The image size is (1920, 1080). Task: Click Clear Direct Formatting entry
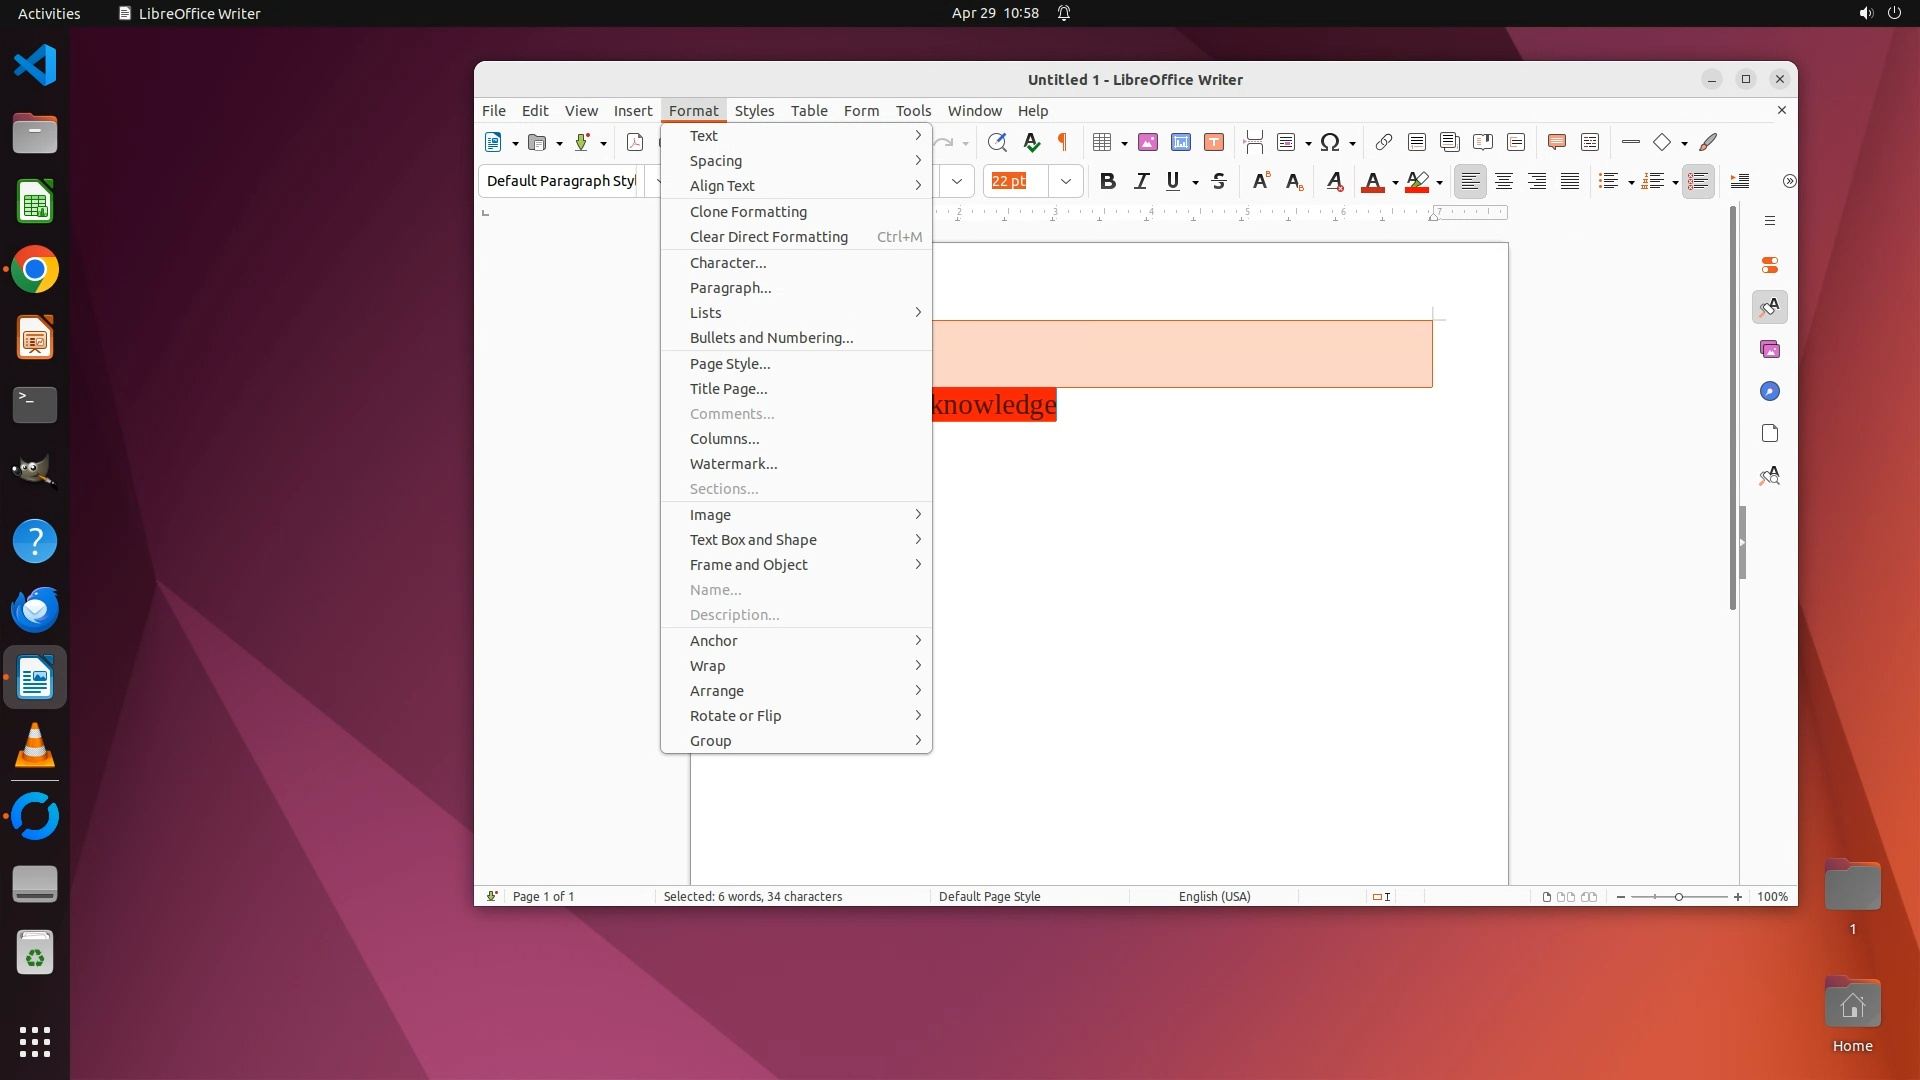click(x=768, y=237)
